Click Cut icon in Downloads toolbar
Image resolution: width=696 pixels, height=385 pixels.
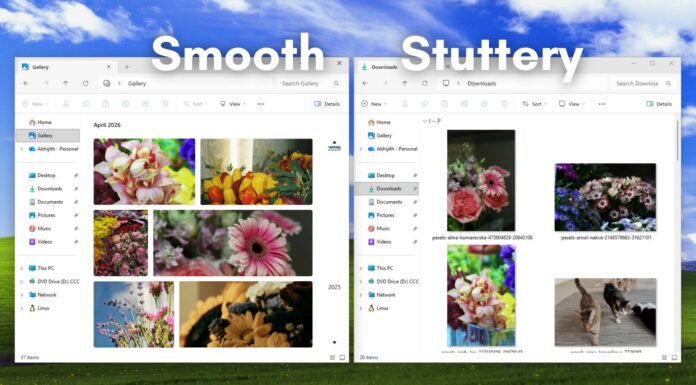(x=405, y=104)
